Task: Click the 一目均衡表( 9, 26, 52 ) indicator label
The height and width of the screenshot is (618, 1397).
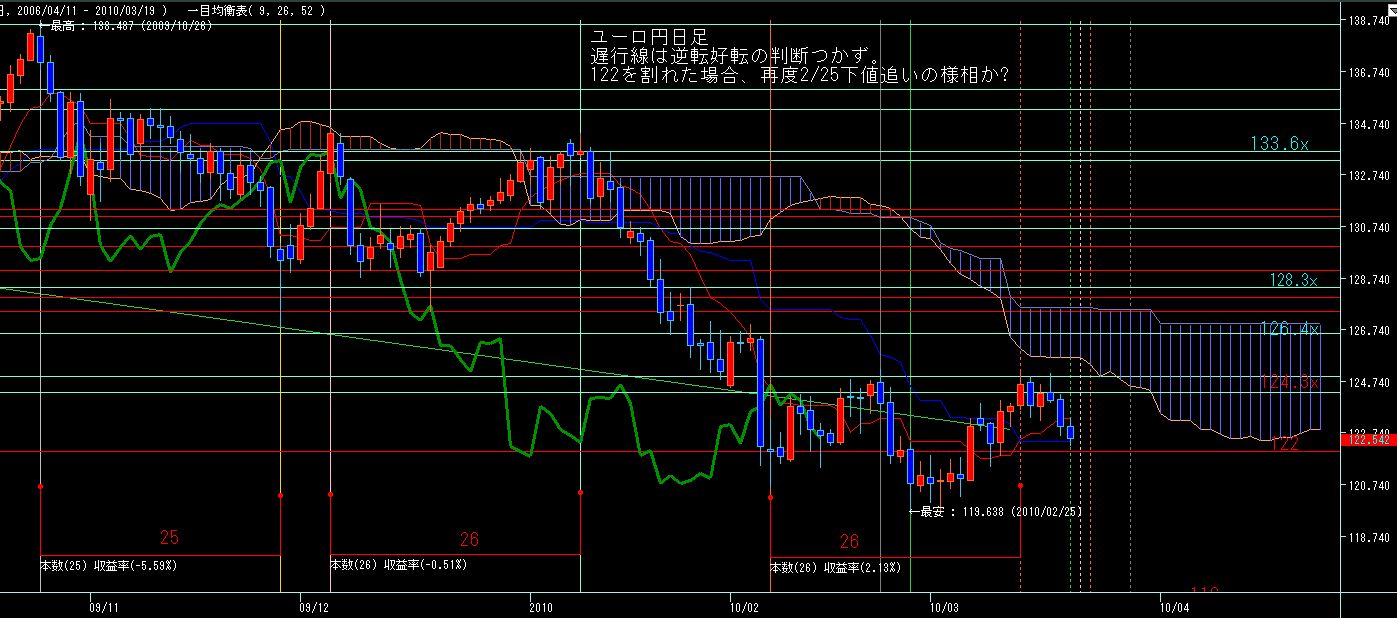Action: [x=256, y=10]
